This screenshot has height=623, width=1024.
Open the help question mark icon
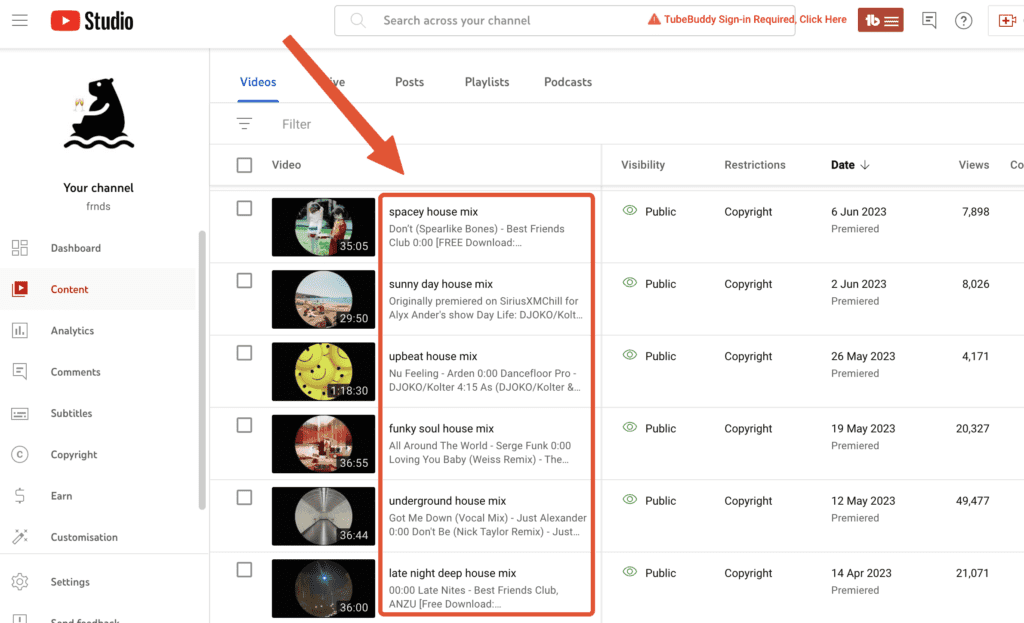coord(963,20)
